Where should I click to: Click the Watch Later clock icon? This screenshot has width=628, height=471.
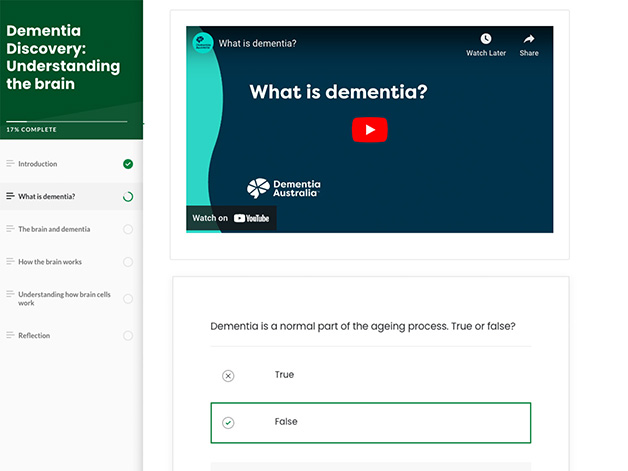coord(485,40)
